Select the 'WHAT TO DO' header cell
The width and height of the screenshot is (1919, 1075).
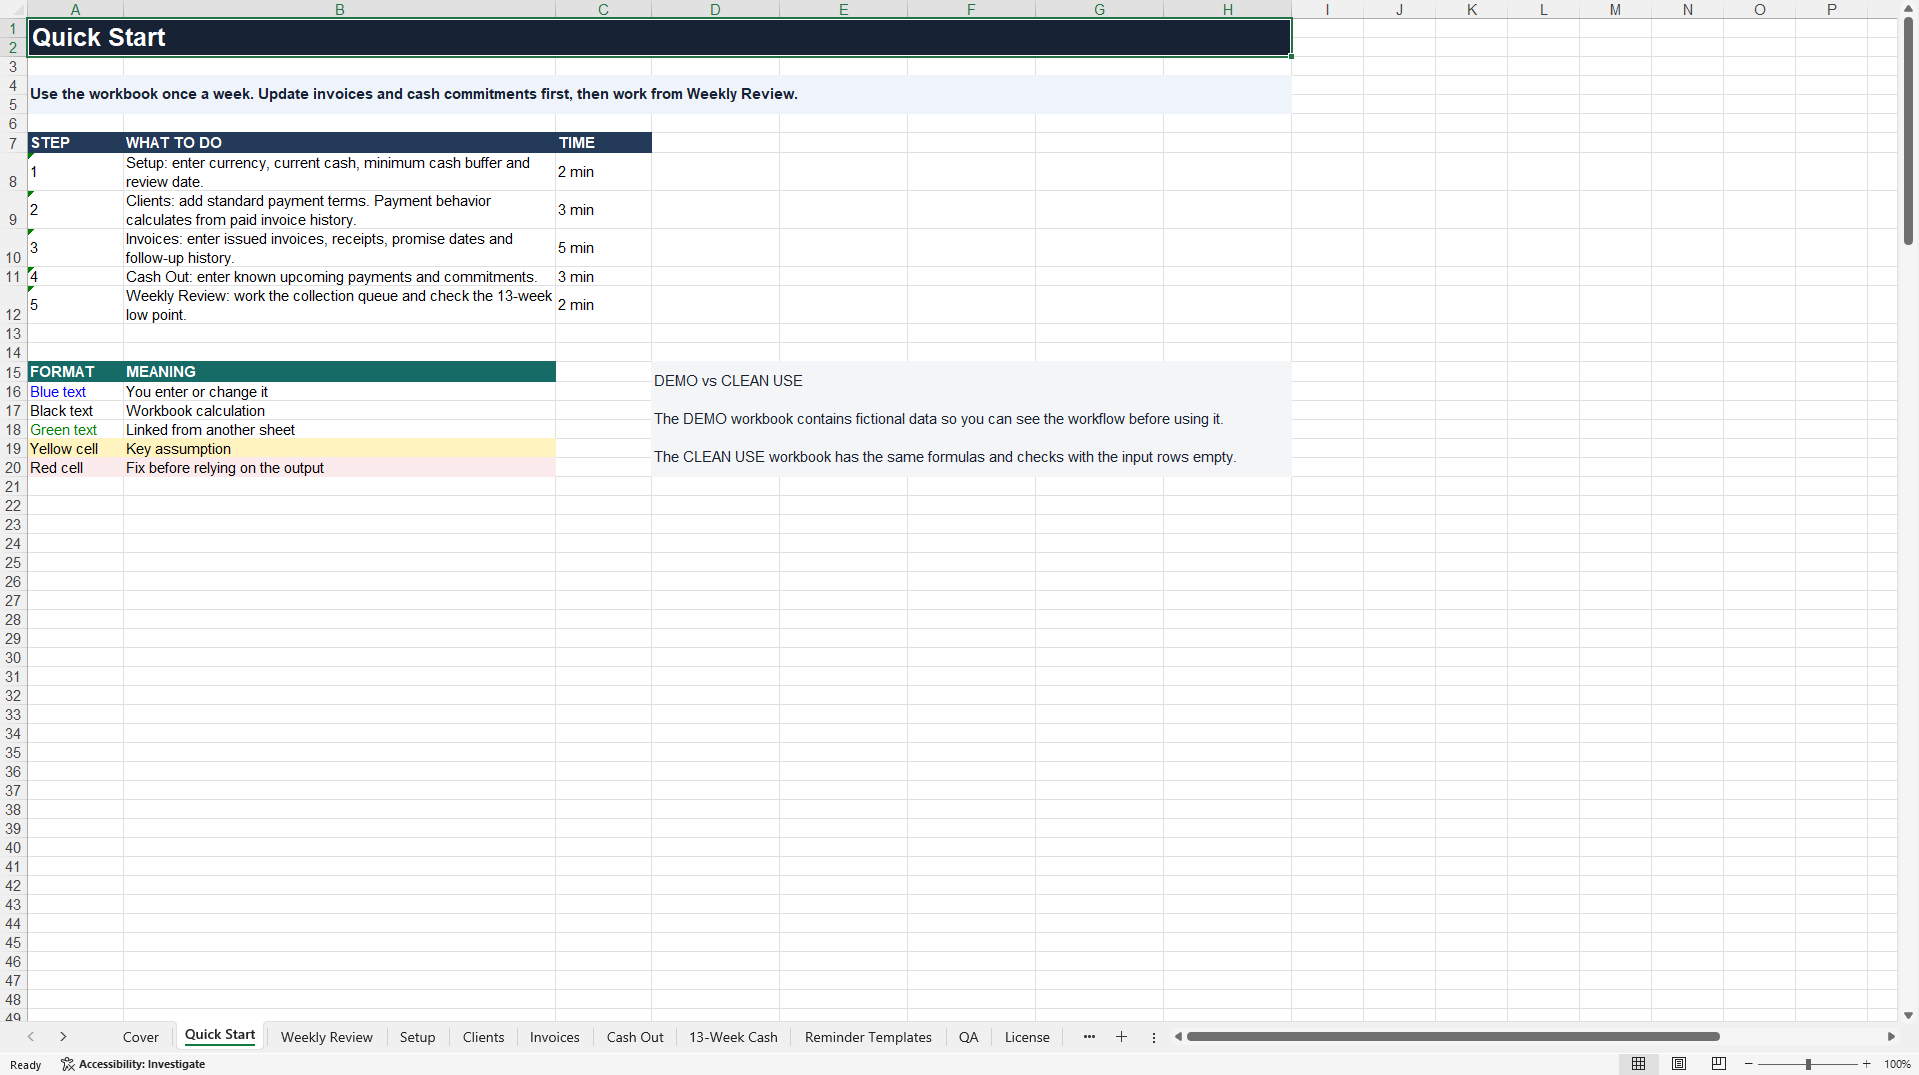339,143
